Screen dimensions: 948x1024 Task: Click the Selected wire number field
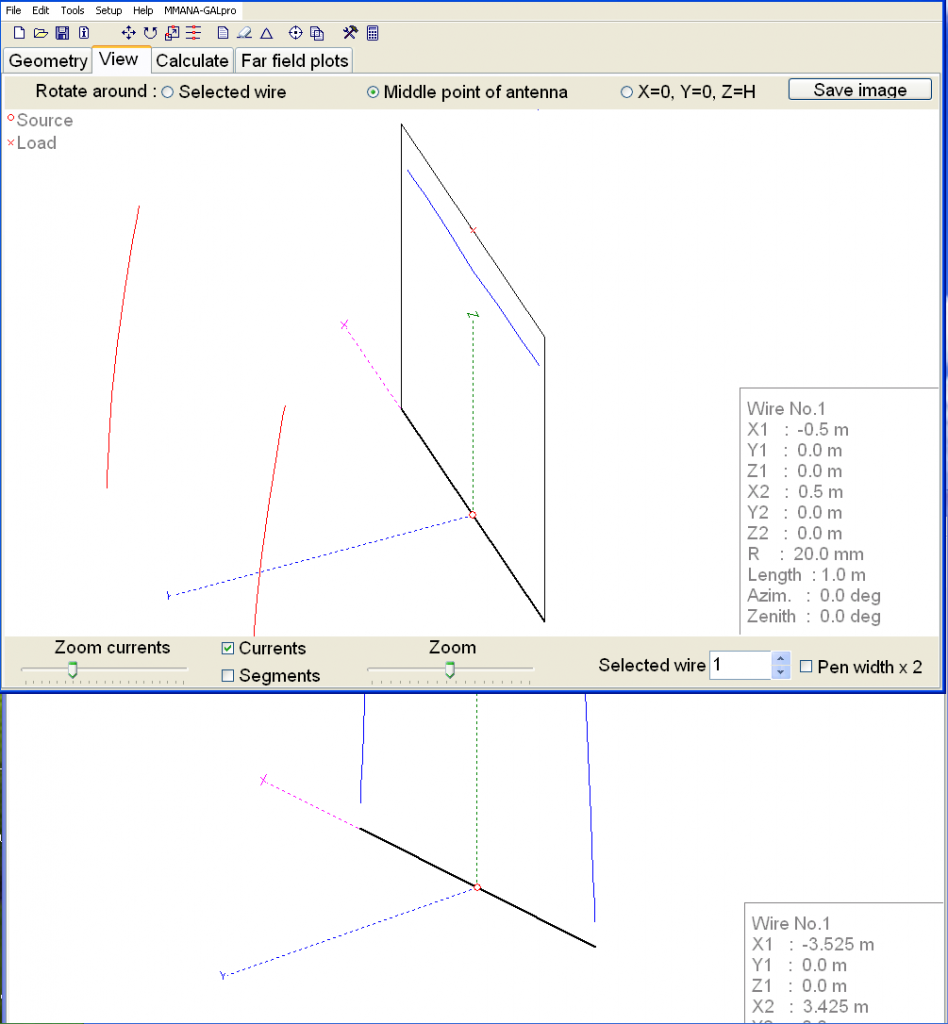point(740,666)
